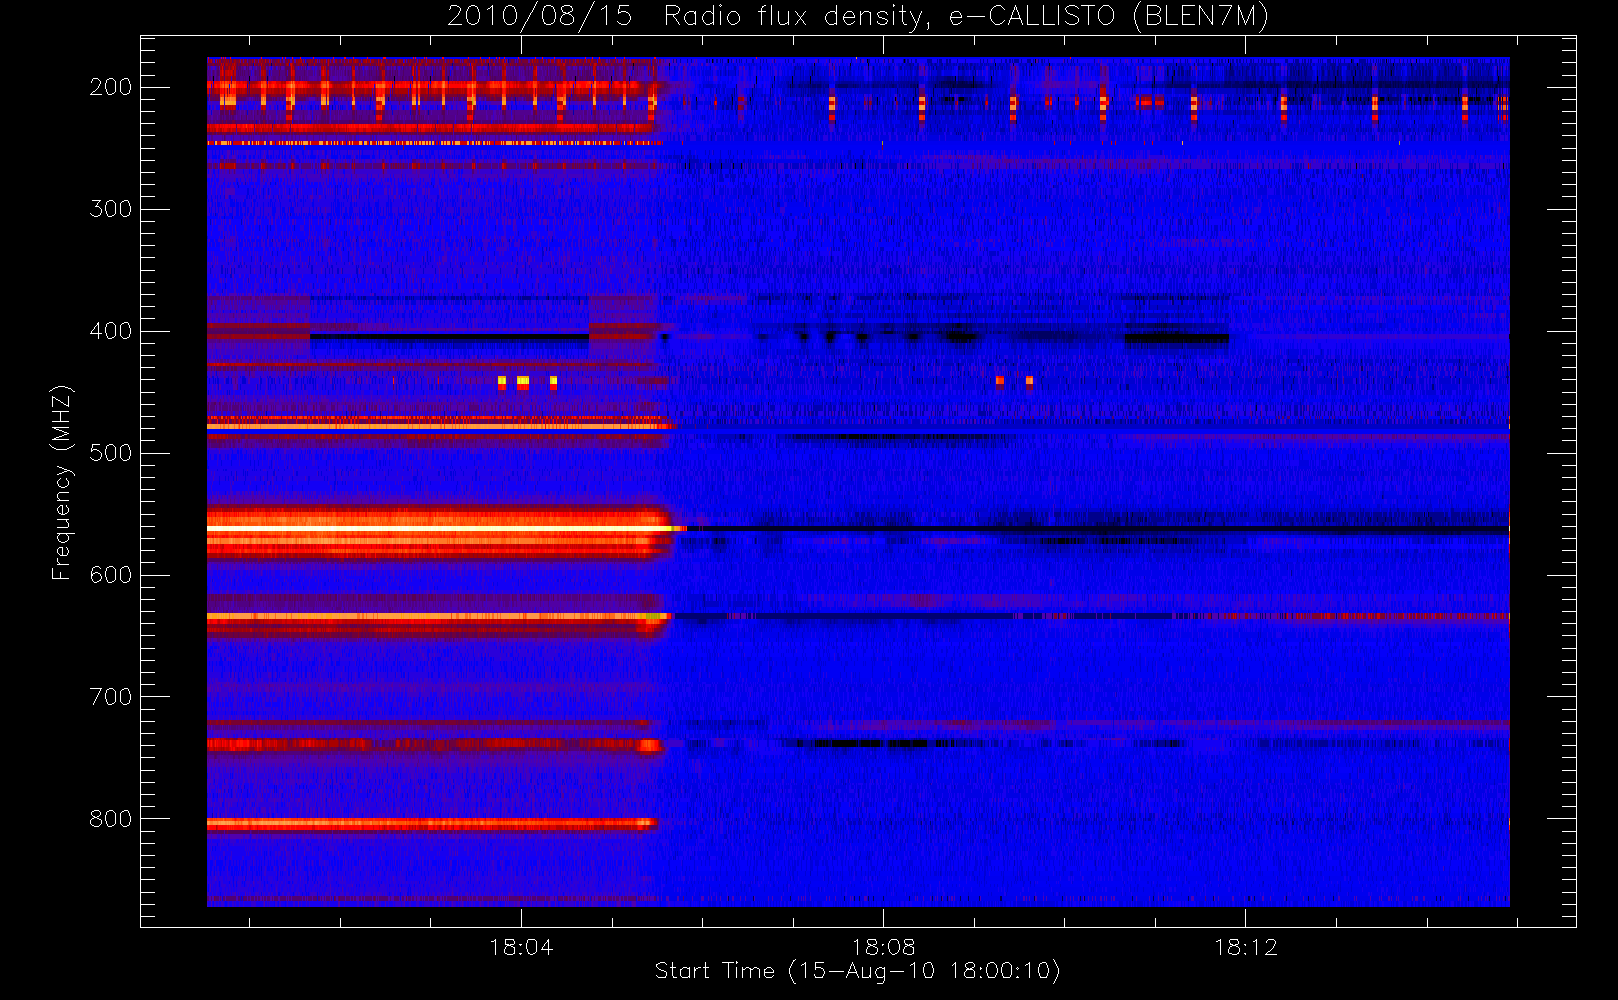Viewport: 1618px width, 1000px height.
Task: Click the 800 frequency tick label
Action: coord(110,819)
